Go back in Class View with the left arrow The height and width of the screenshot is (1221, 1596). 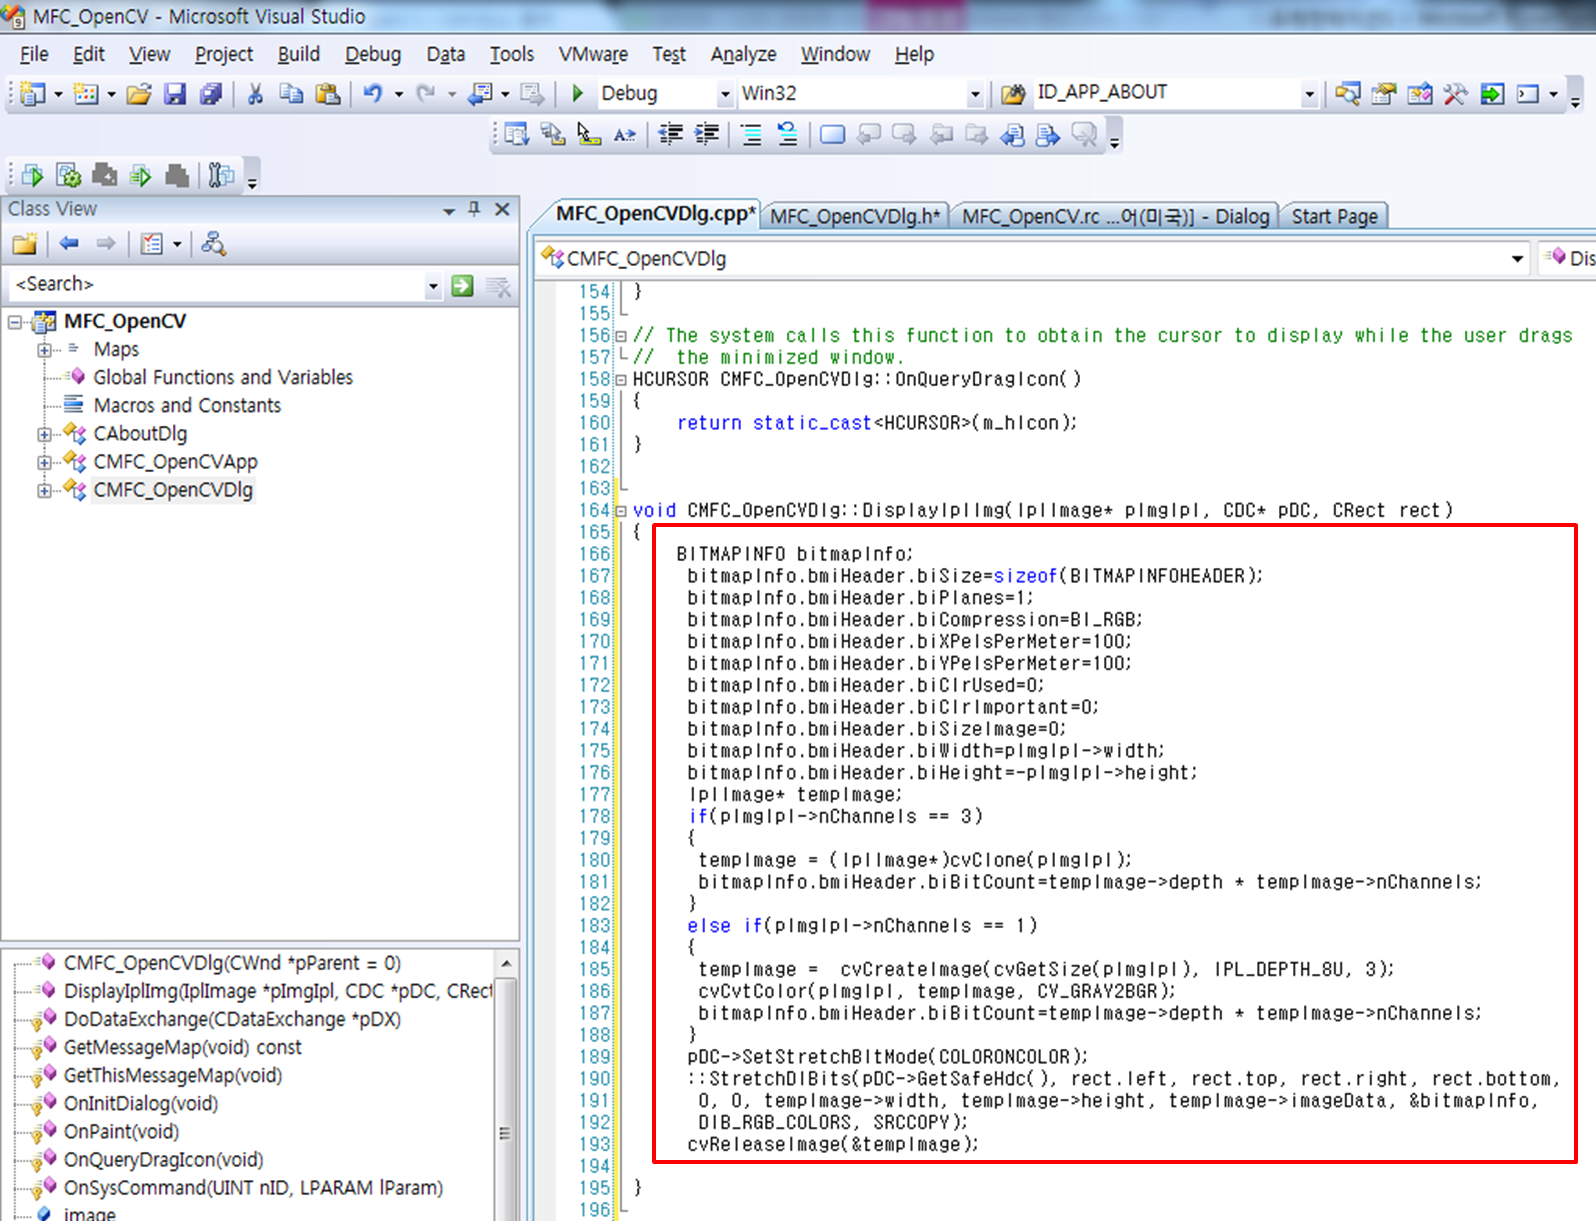[69, 243]
